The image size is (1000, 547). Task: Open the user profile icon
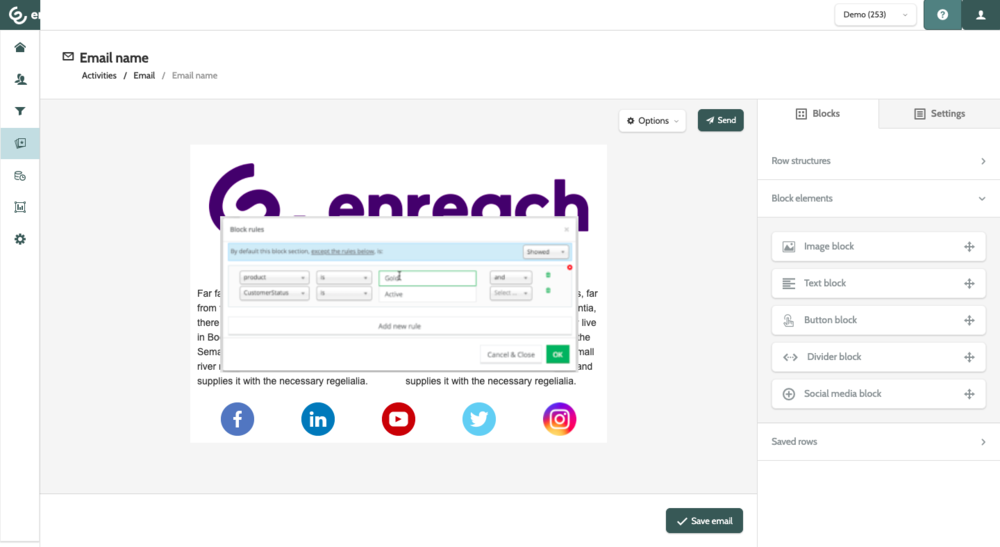pyautogui.click(x=981, y=15)
